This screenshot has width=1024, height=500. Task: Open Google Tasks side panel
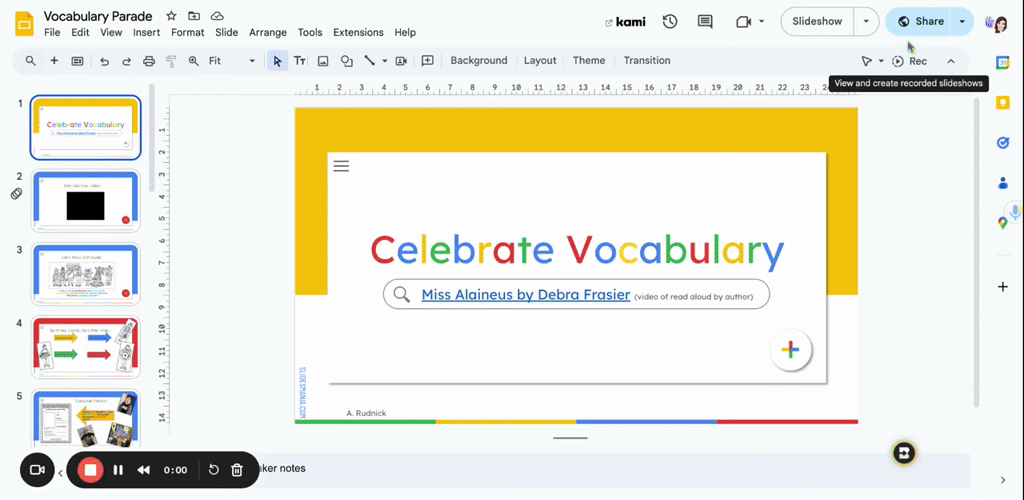(x=1003, y=143)
